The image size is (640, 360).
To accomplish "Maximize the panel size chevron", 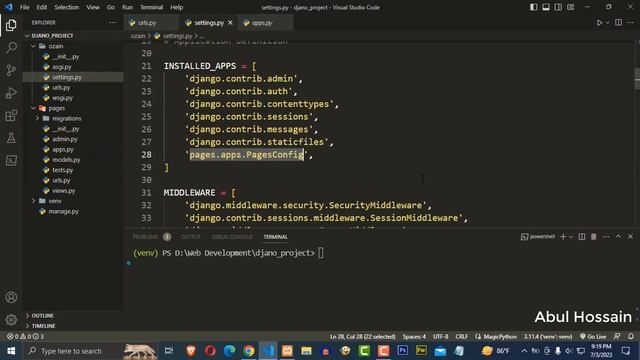I will pos(618,237).
